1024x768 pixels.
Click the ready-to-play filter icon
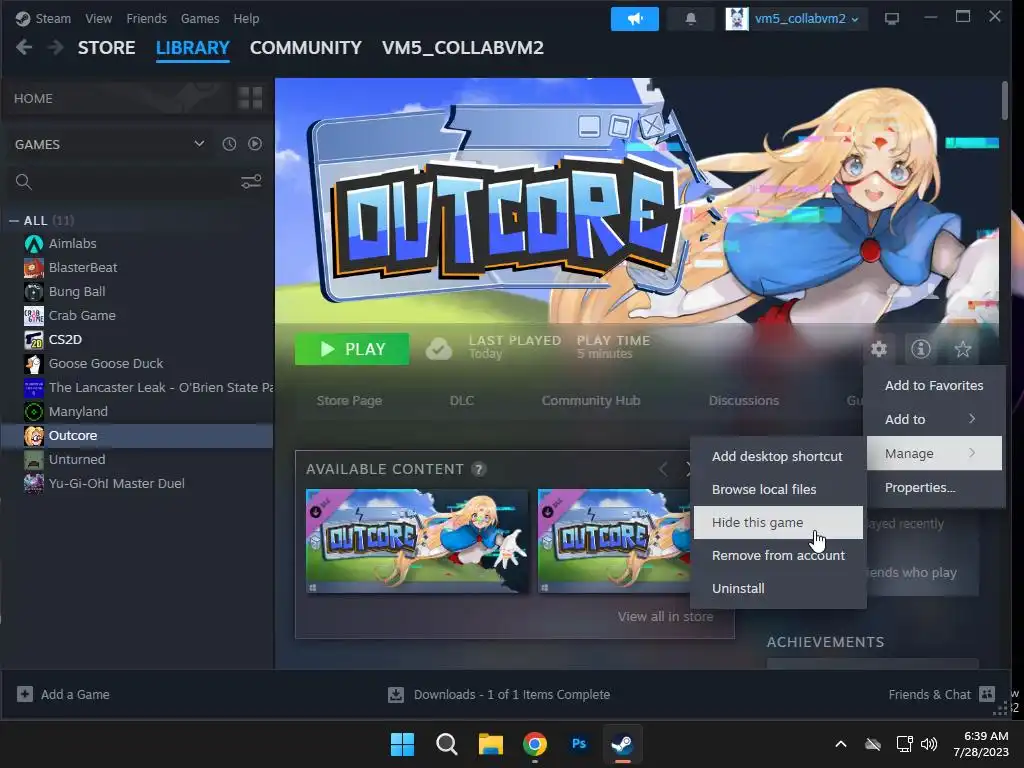point(255,144)
